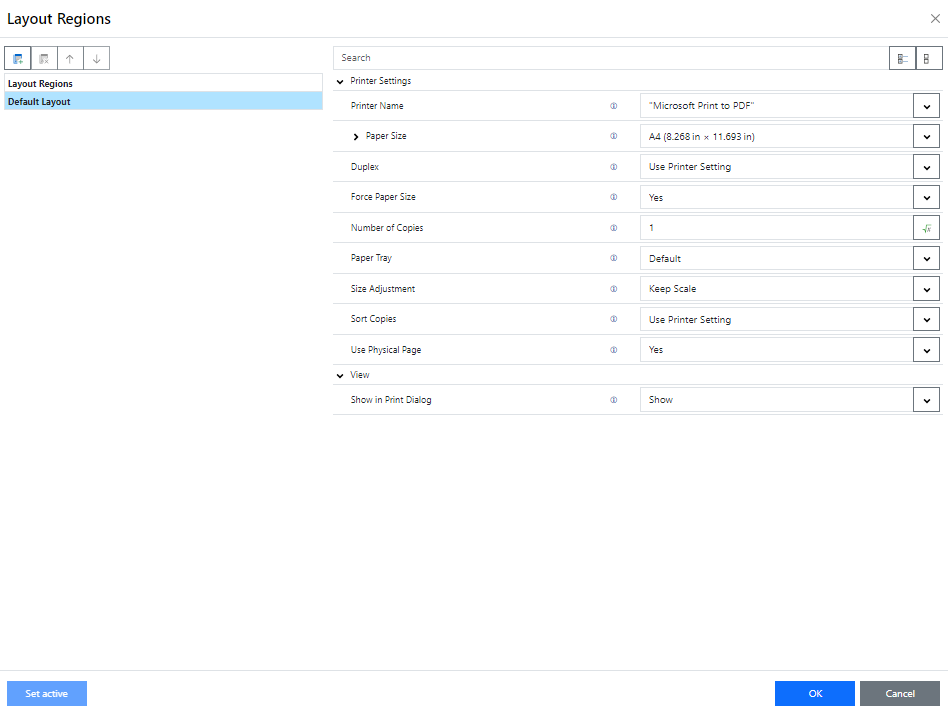Select Default Layout in the list
The image size is (948, 712).
point(160,102)
